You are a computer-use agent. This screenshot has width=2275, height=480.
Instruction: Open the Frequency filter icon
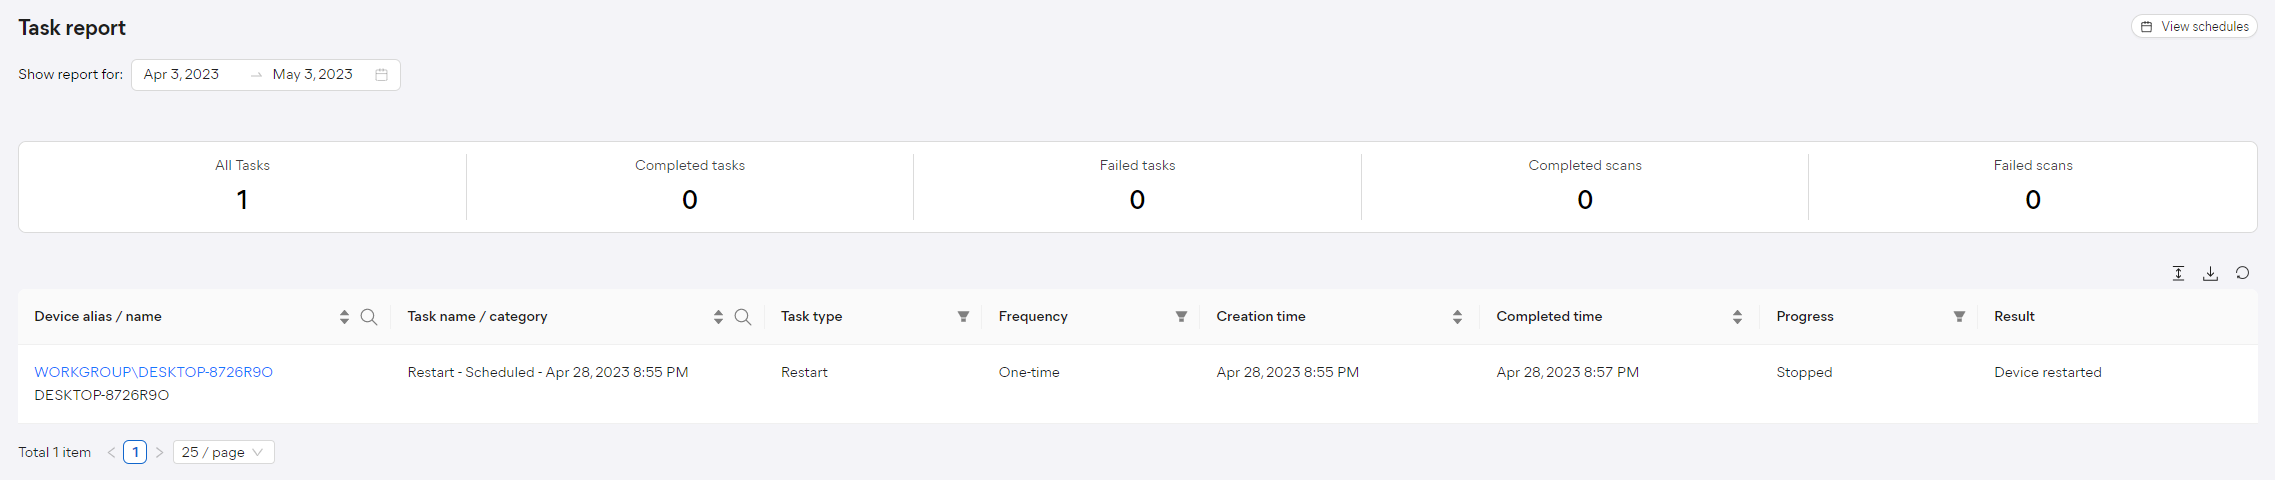(1181, 317)
